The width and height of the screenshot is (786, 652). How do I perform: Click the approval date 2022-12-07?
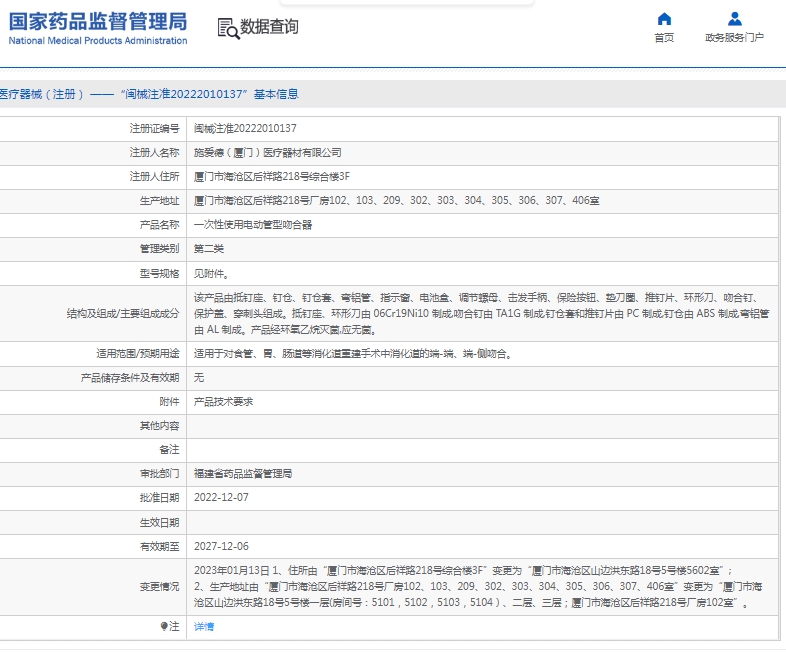[221, 497]
